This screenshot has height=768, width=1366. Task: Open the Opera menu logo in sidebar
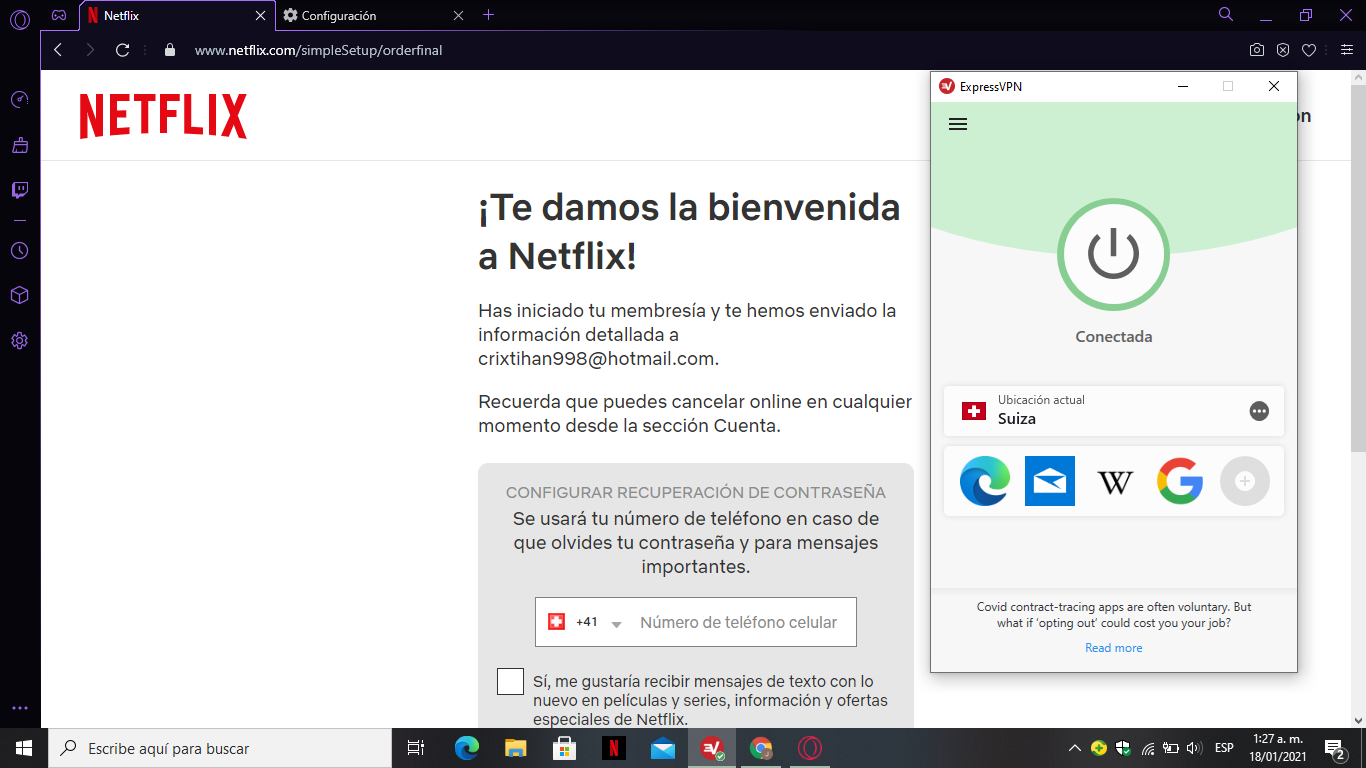[x=19, y=18]
